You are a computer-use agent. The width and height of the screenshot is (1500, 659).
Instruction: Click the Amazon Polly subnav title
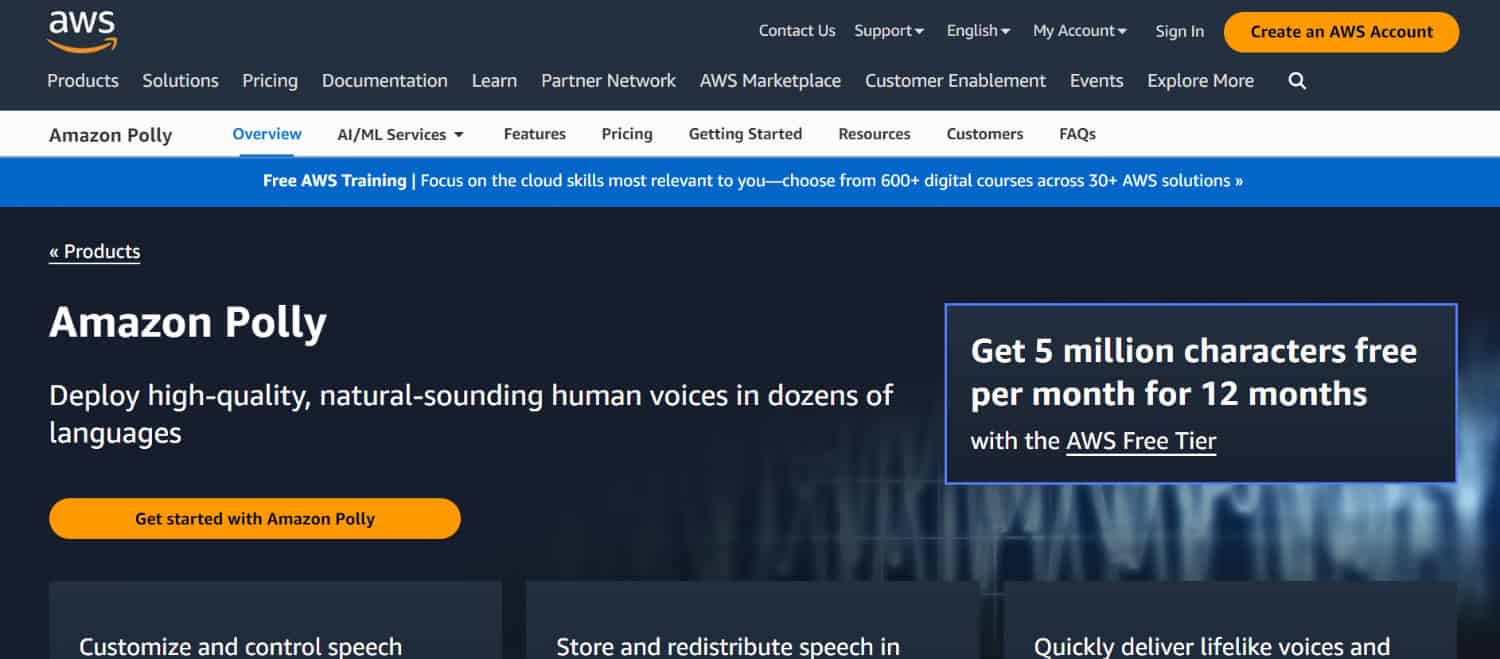click(x=110, y=135)
